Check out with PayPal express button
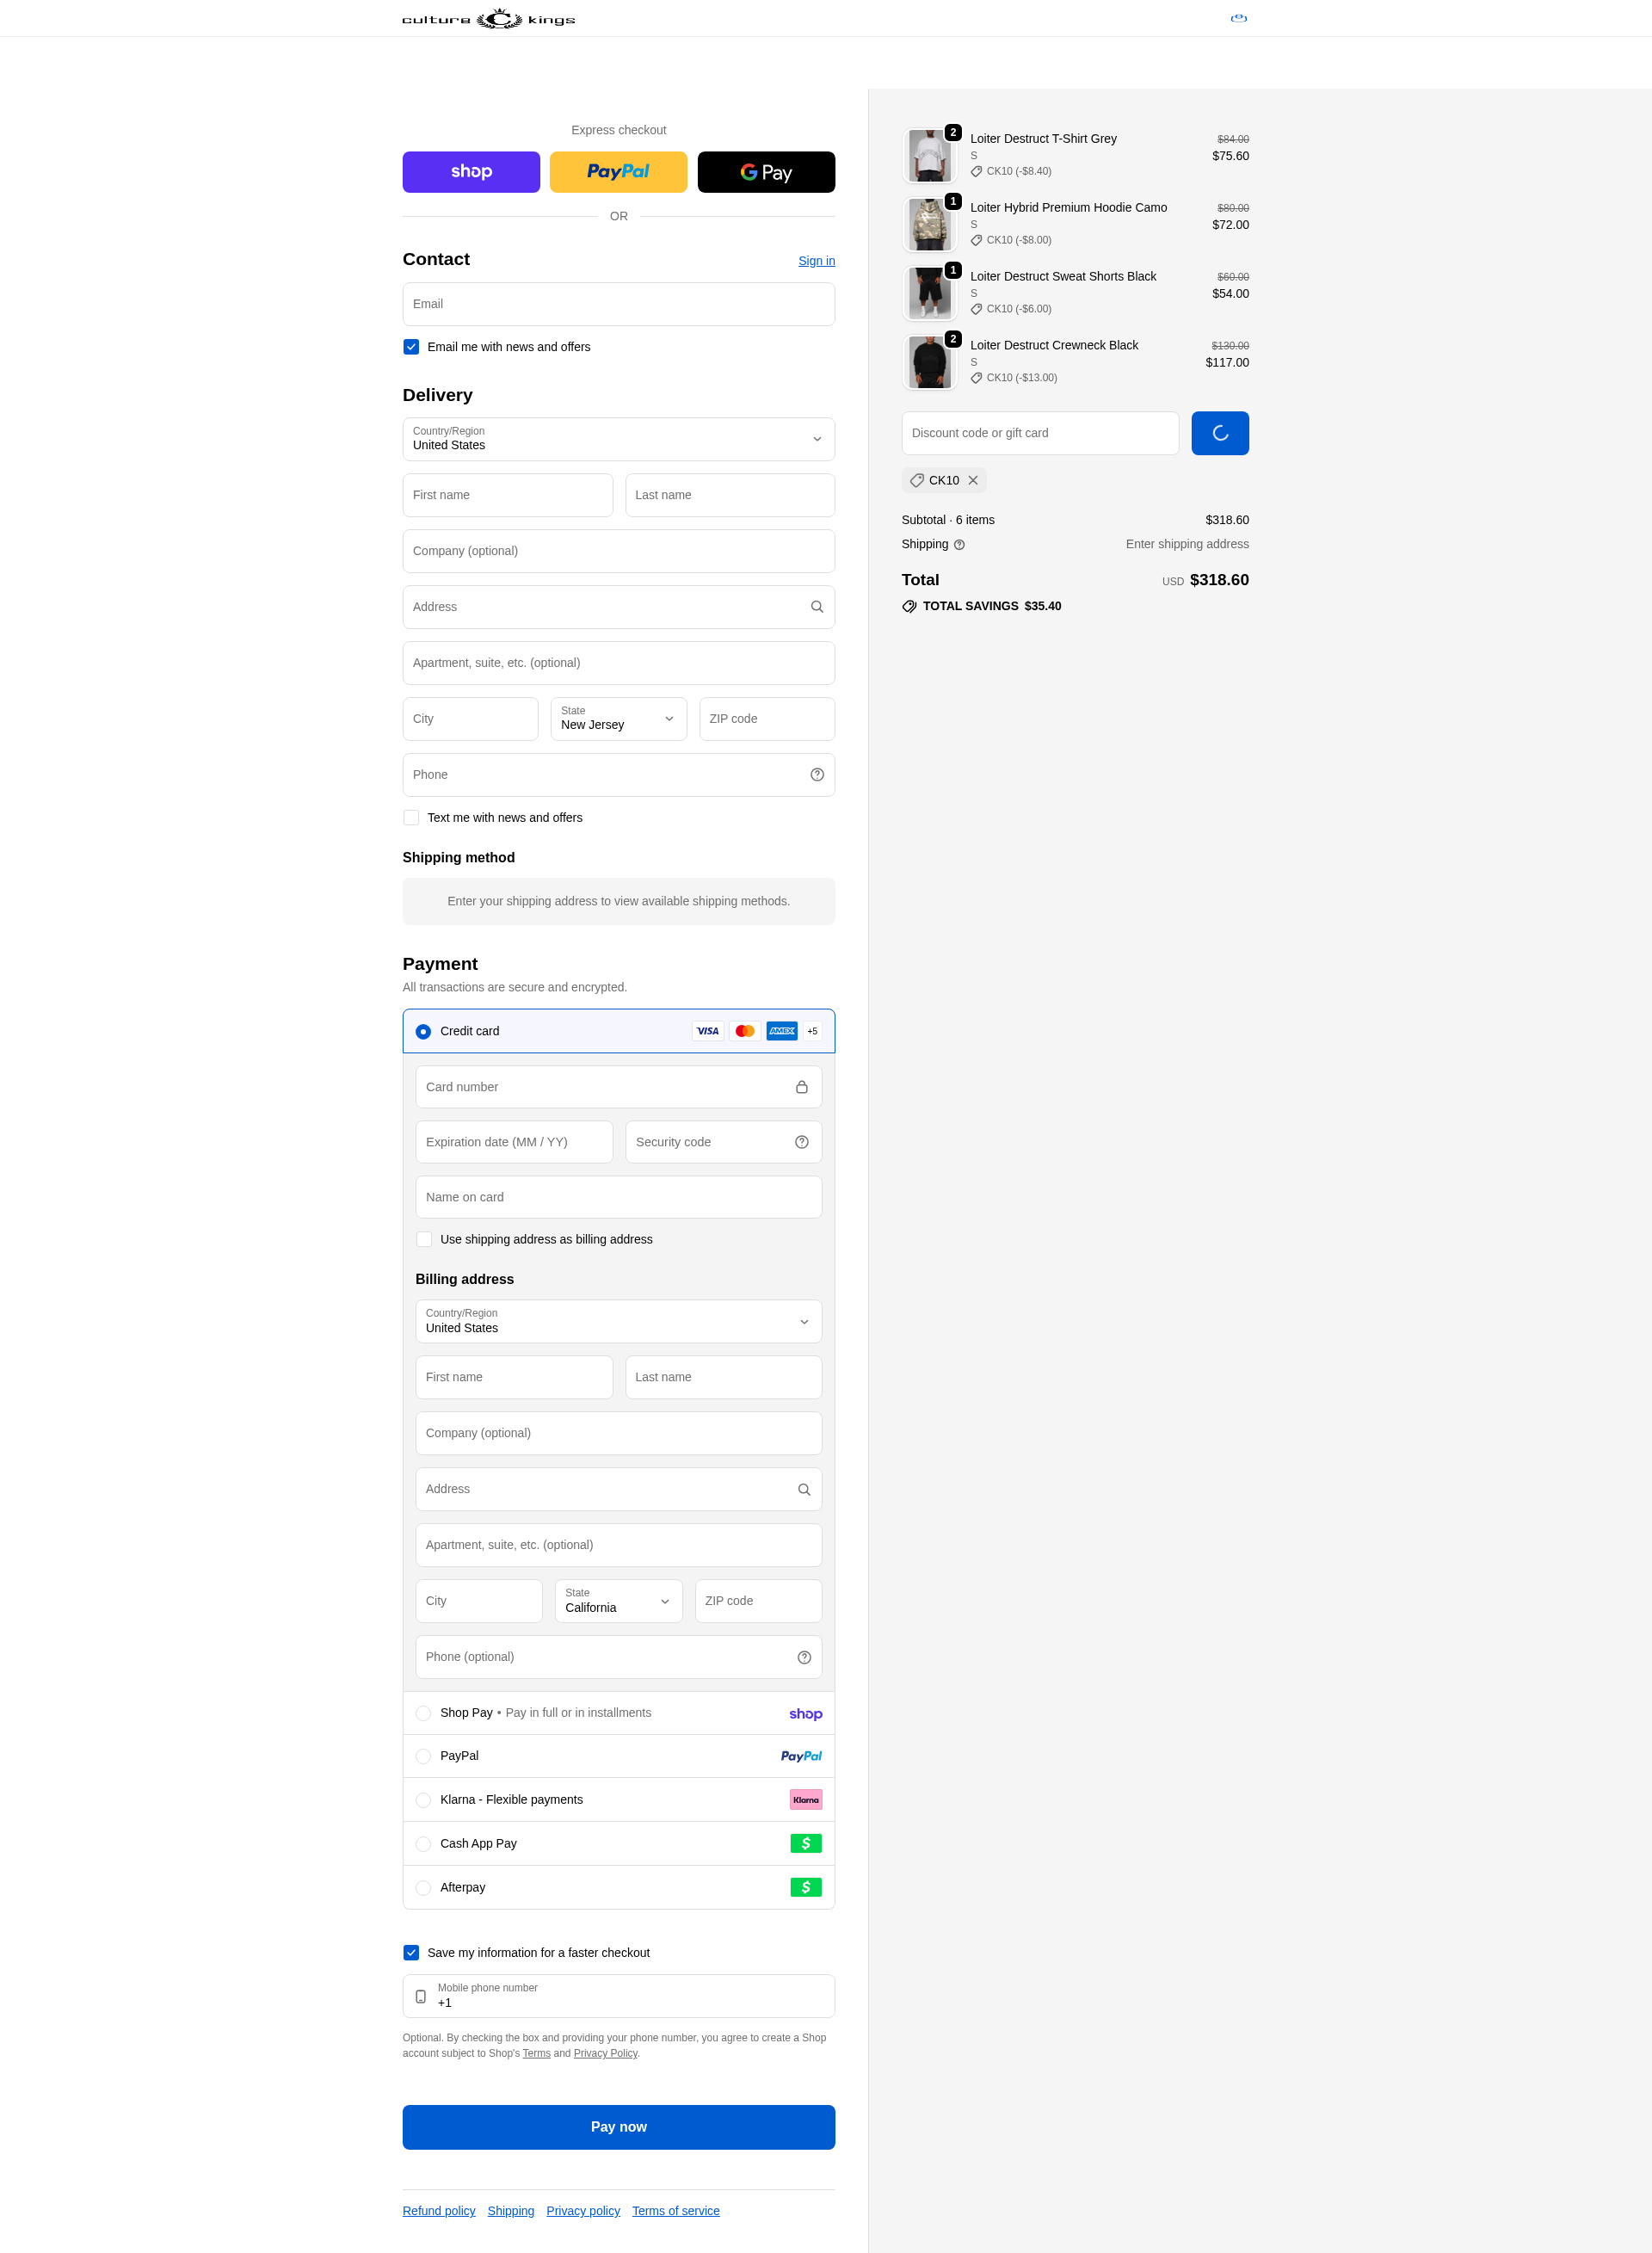This screenshot has height=2253, width=1652. [618, 172]
